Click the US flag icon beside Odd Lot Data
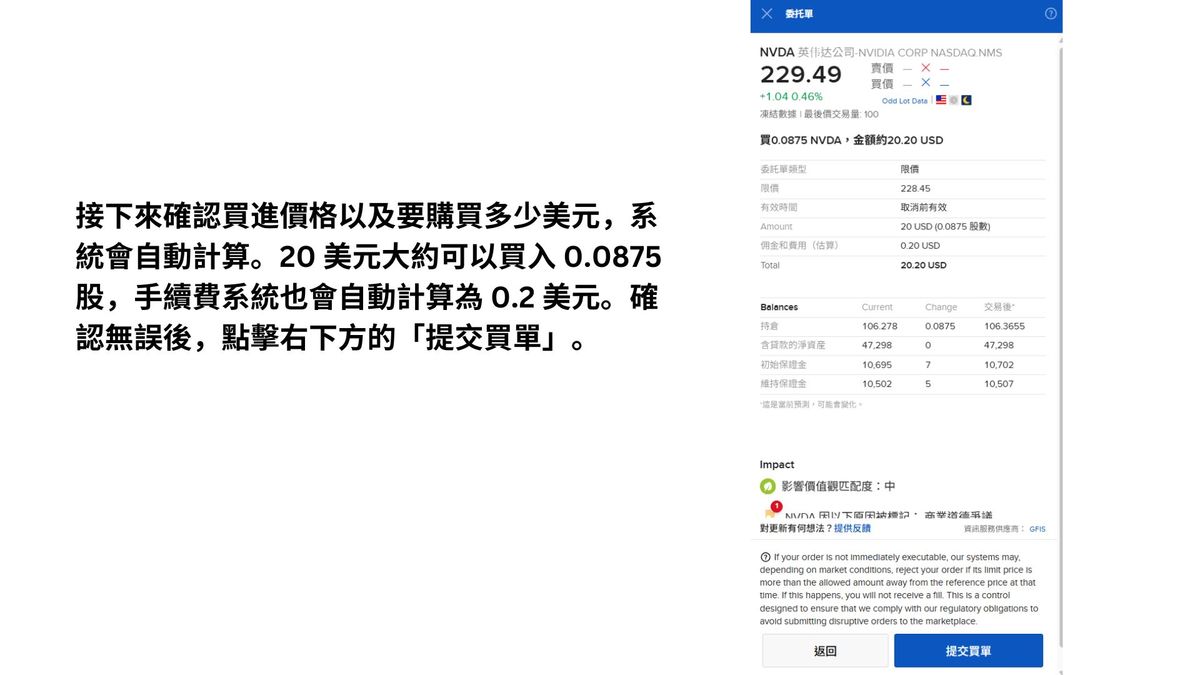 [x=941, y=100]
